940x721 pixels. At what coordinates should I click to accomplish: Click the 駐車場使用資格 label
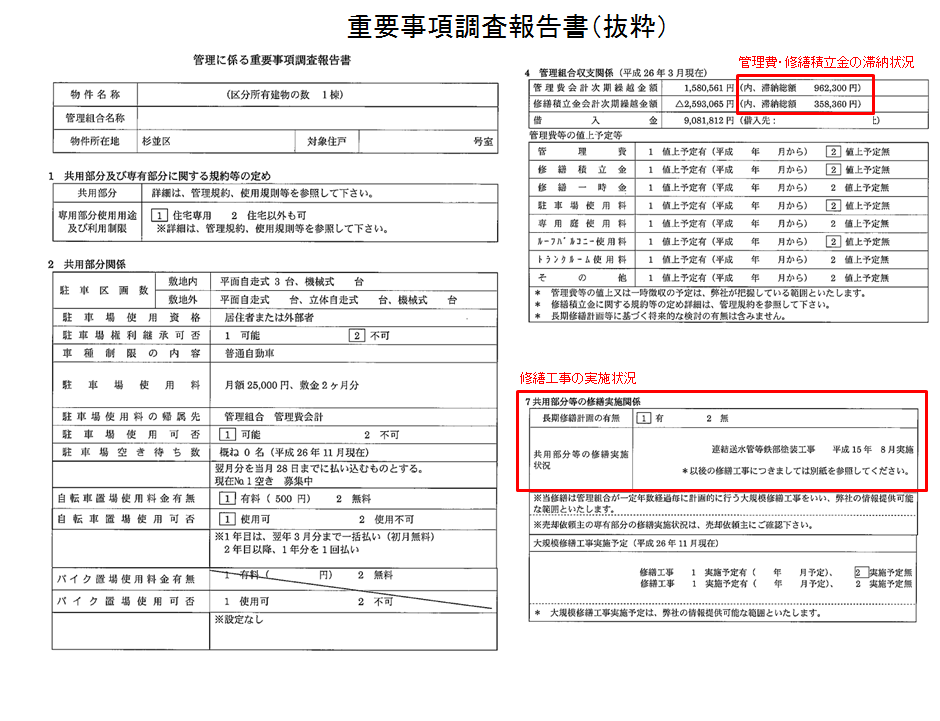coord(131,318)
